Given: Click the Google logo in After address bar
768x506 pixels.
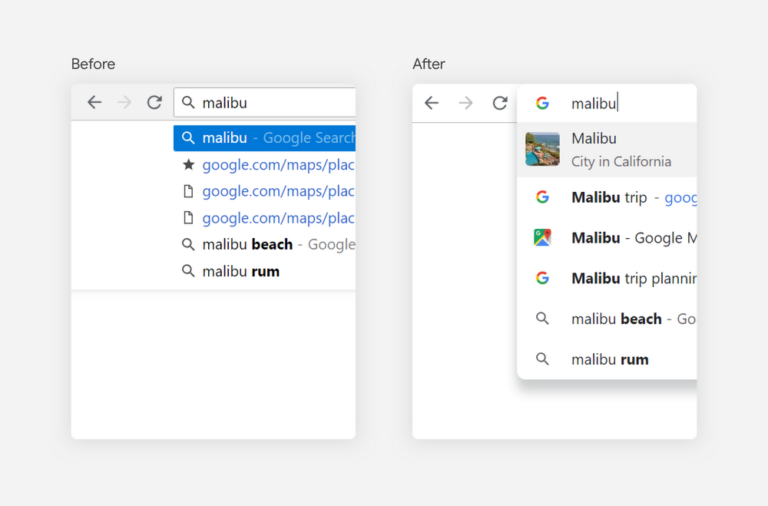Looking at the screenshot, I should [x=542, y=103].
